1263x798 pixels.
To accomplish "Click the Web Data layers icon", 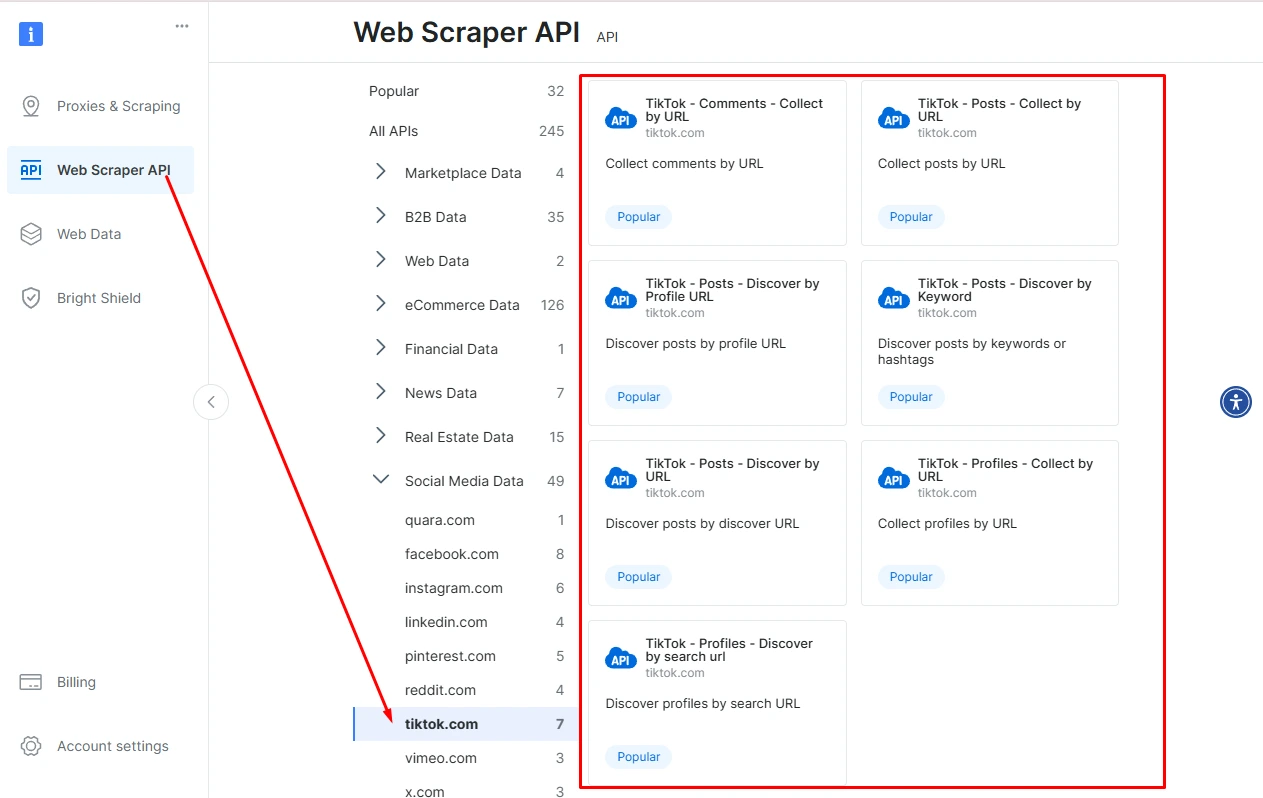I will (x=31, y=234).
